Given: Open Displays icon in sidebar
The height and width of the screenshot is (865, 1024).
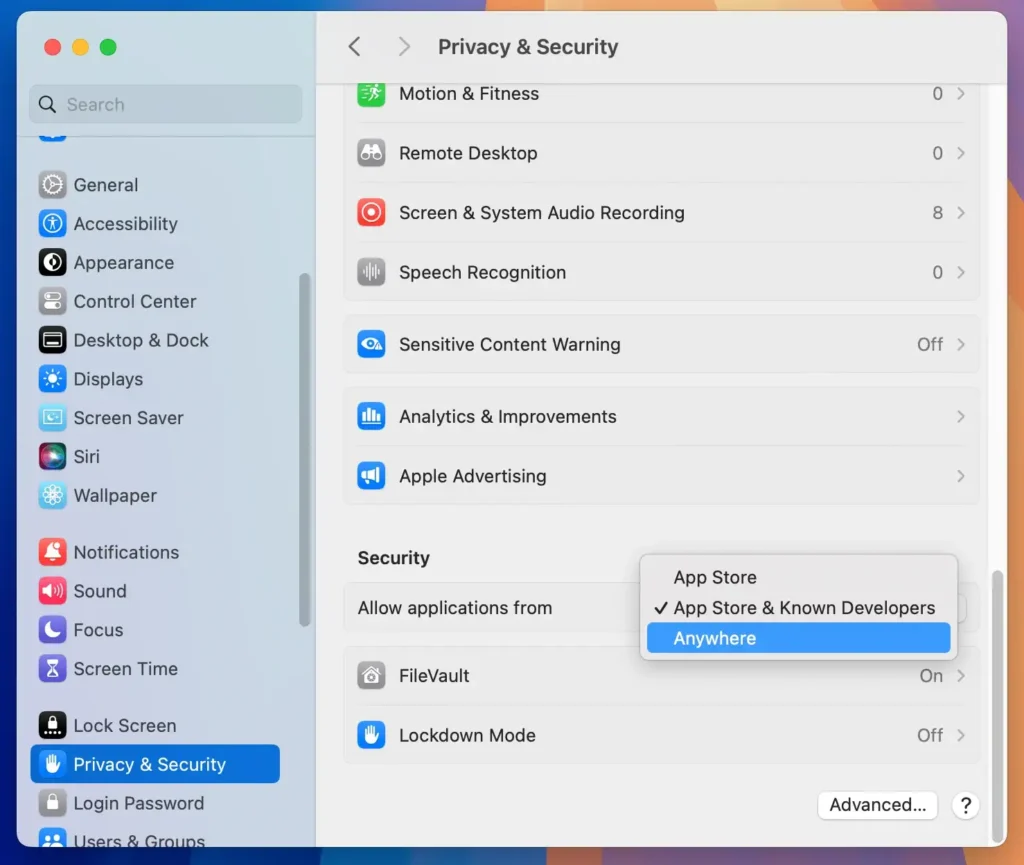Looking at the screenshot, I should pos(52,379).
